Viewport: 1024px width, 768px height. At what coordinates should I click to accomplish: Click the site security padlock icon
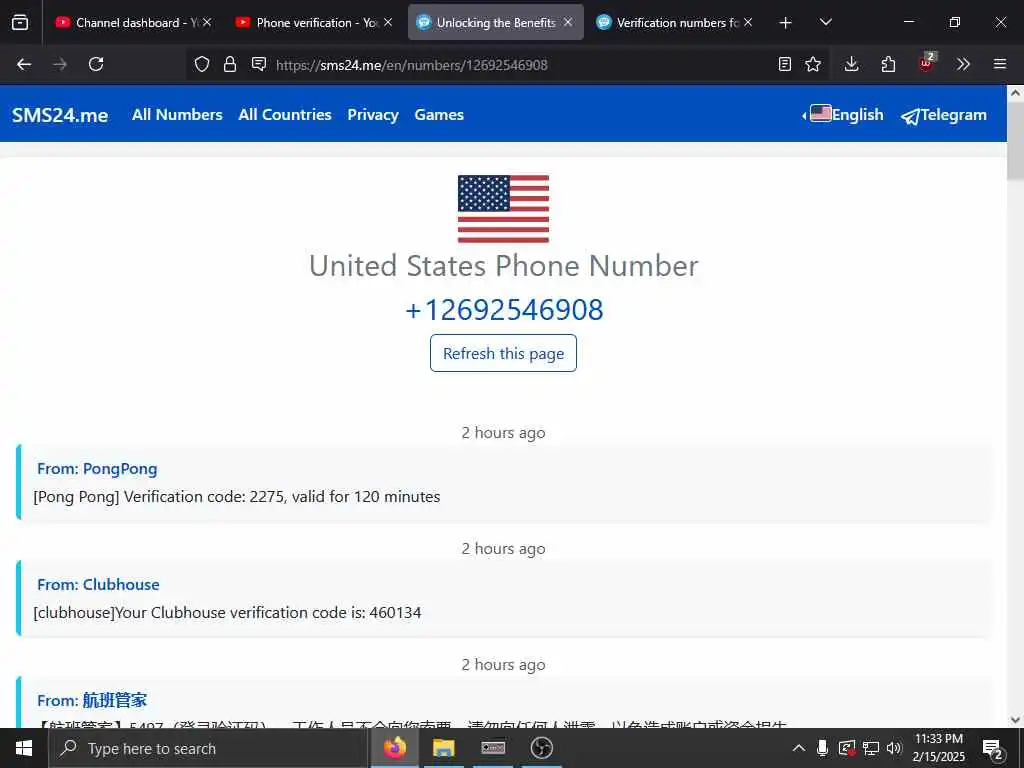click(x=230, y=64)
